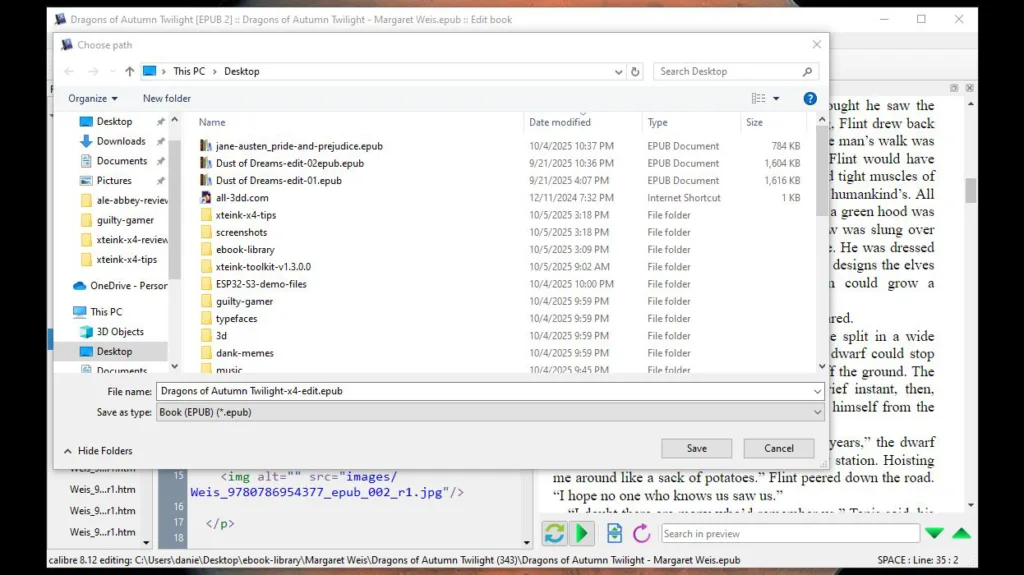The image size is (1024, 575).
Task: Select Desktop in the address breadcrumb
Action: pos(242,71)
